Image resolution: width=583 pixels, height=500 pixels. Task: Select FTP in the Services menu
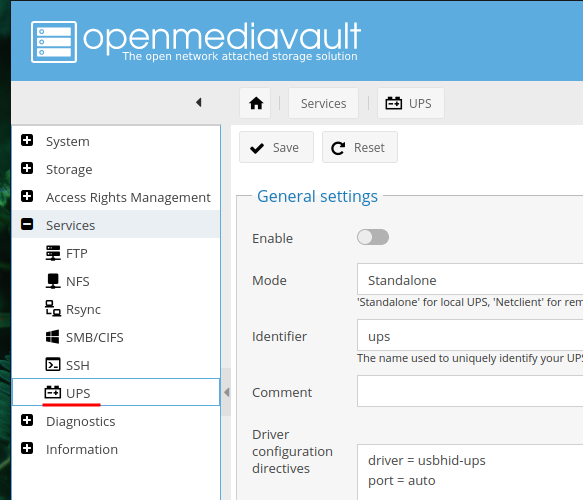coord(116,253)
